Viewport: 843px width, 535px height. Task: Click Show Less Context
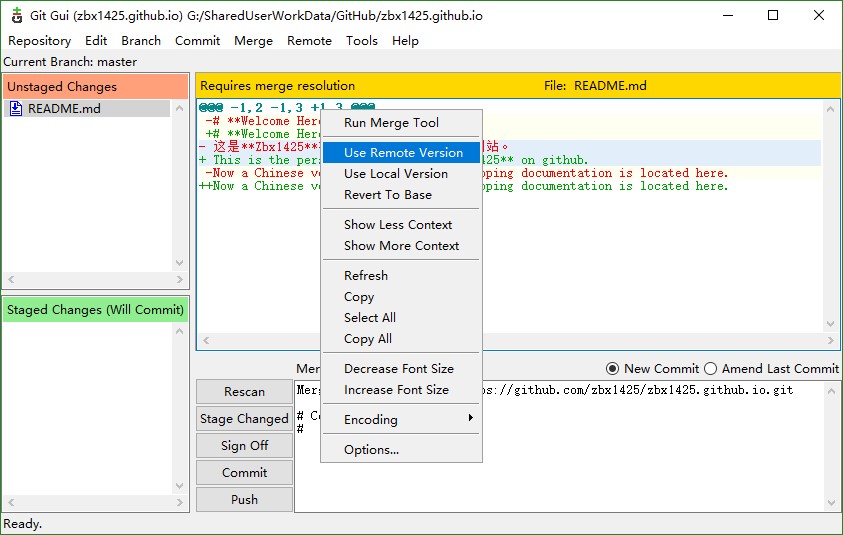pyautogui.click(x=401, y=225)
